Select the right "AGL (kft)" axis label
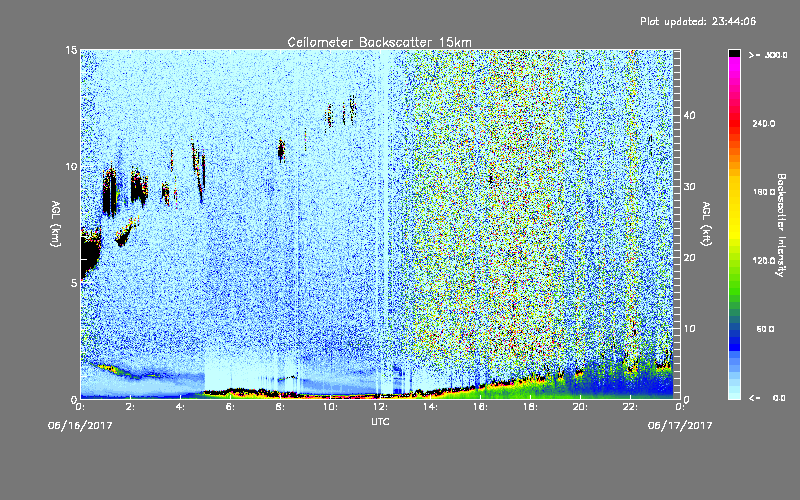Image resolution: width=800 pixels, height=500 pixels. [x=706, y=224]
